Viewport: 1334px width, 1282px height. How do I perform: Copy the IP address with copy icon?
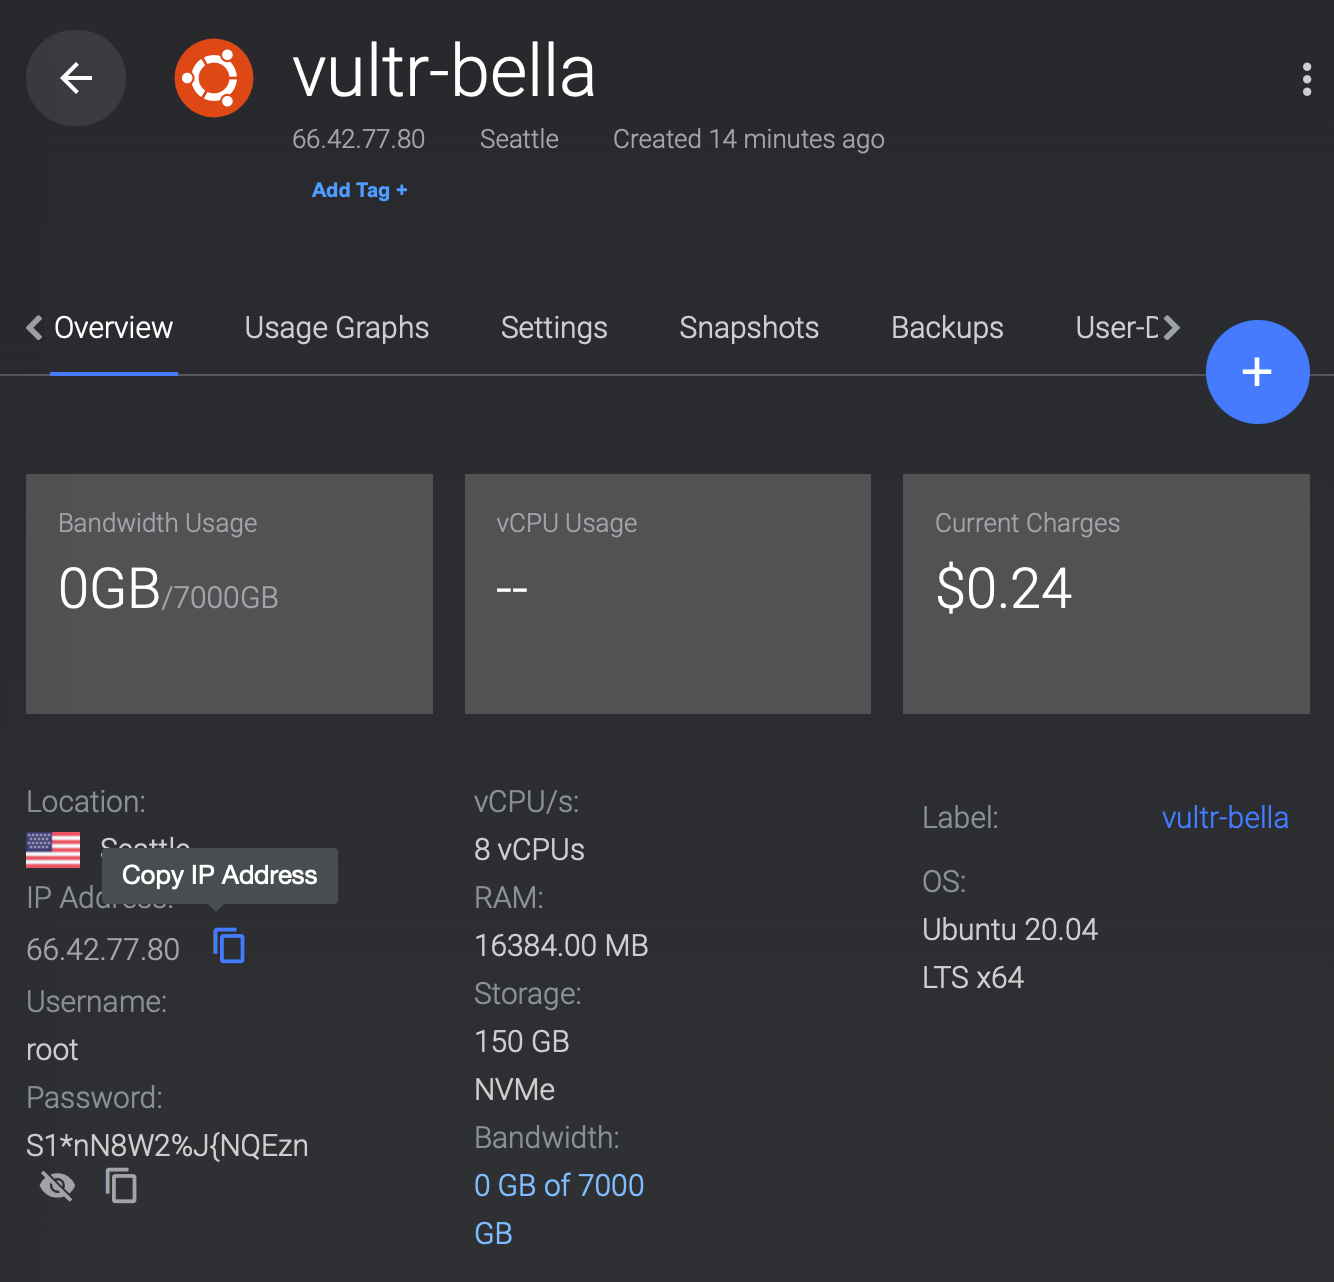229,945
